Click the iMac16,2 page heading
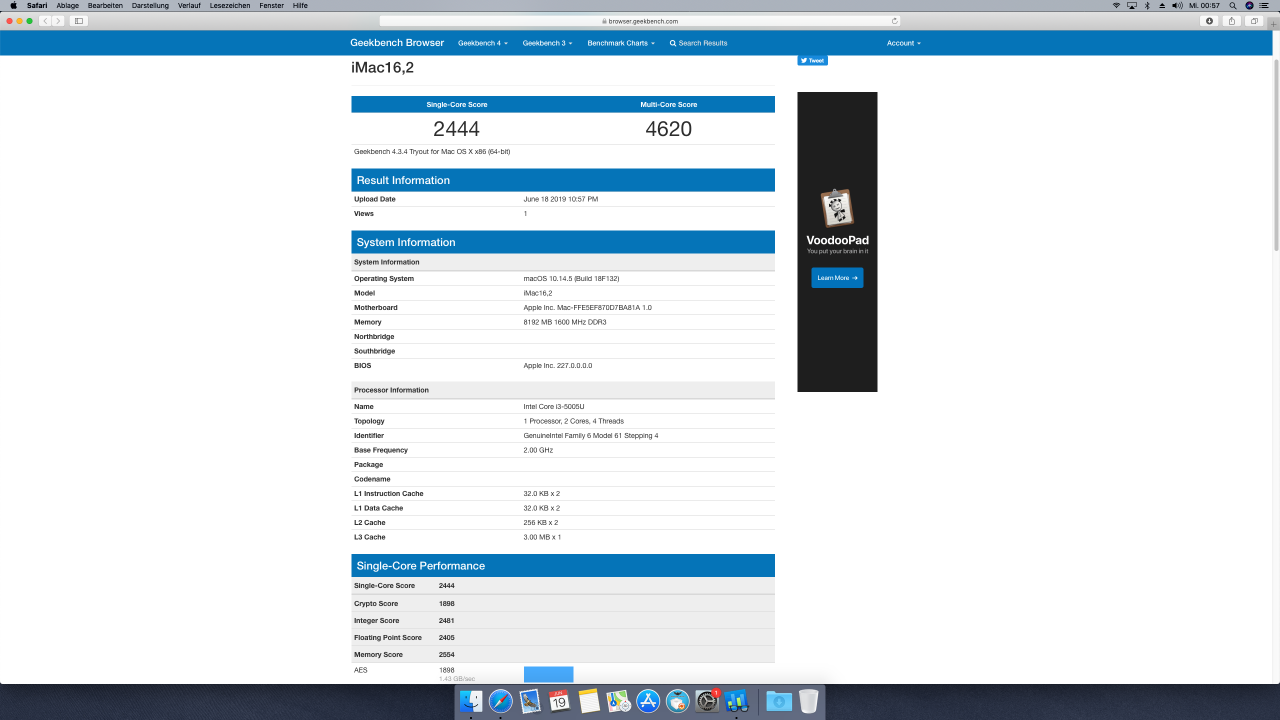This screenshot has height=720, width=1280. (x=382, y=68)
